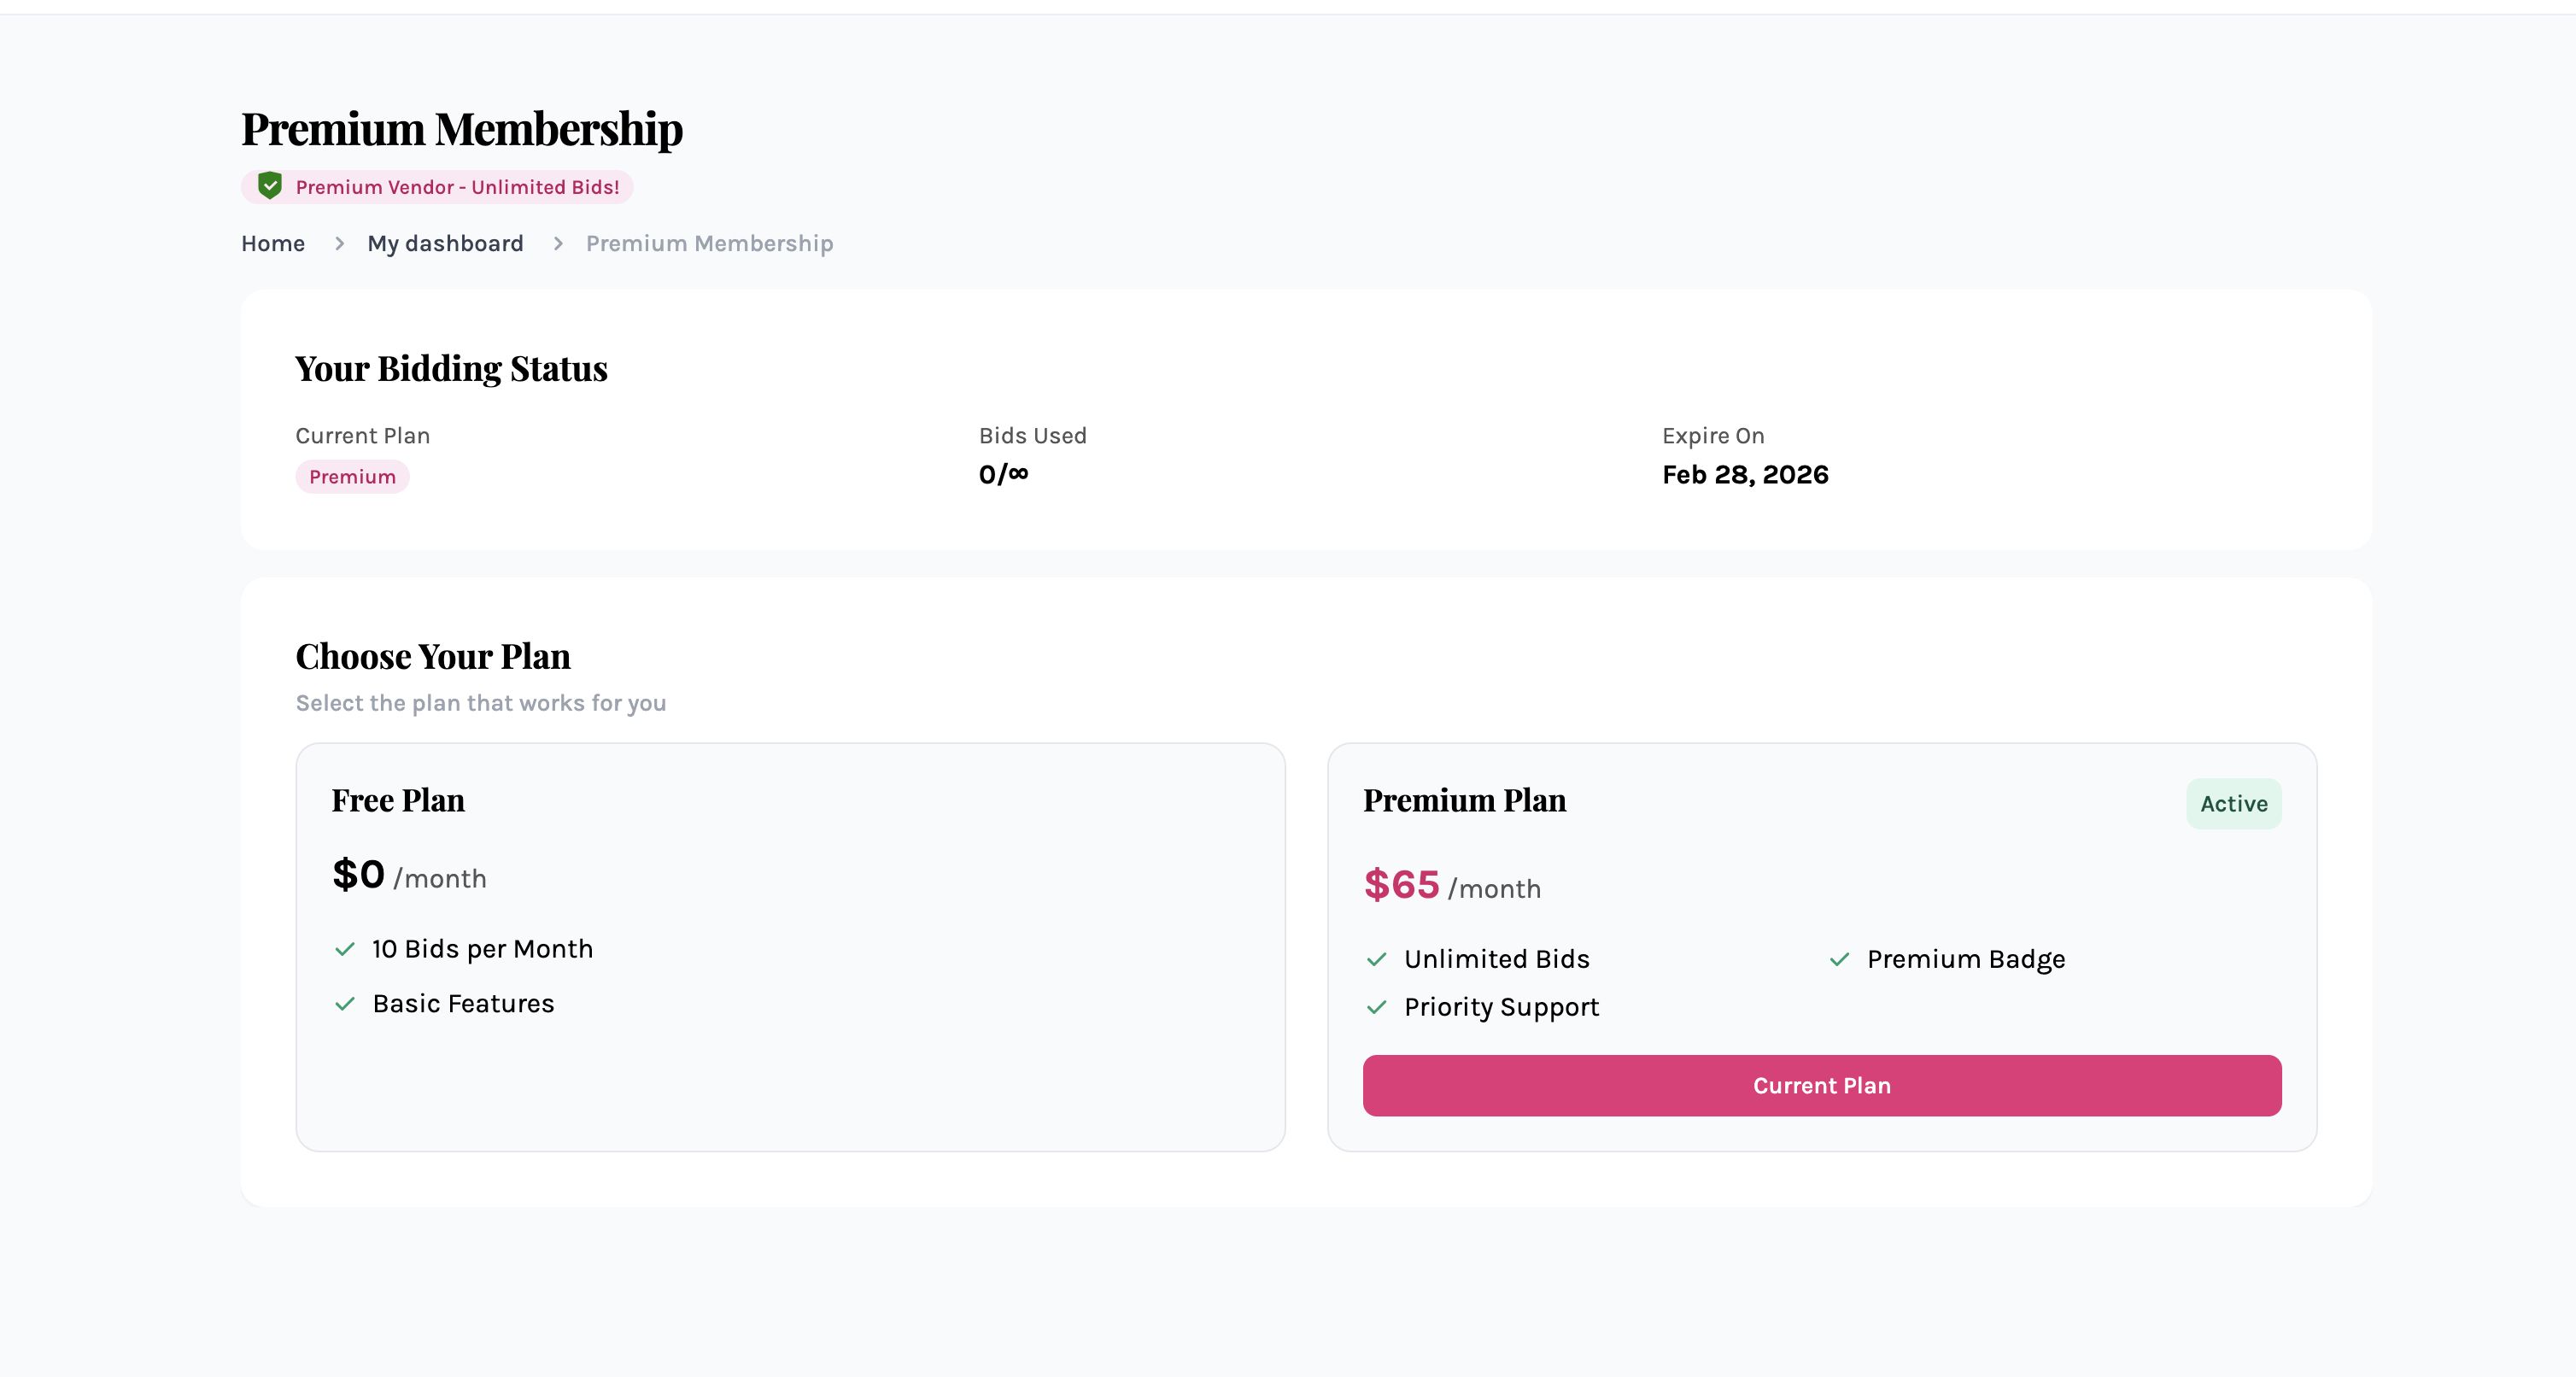Click the Premium current plan tag
Screen dimensions: 2576x1377
pyautogui.click(x=352, y=477)
